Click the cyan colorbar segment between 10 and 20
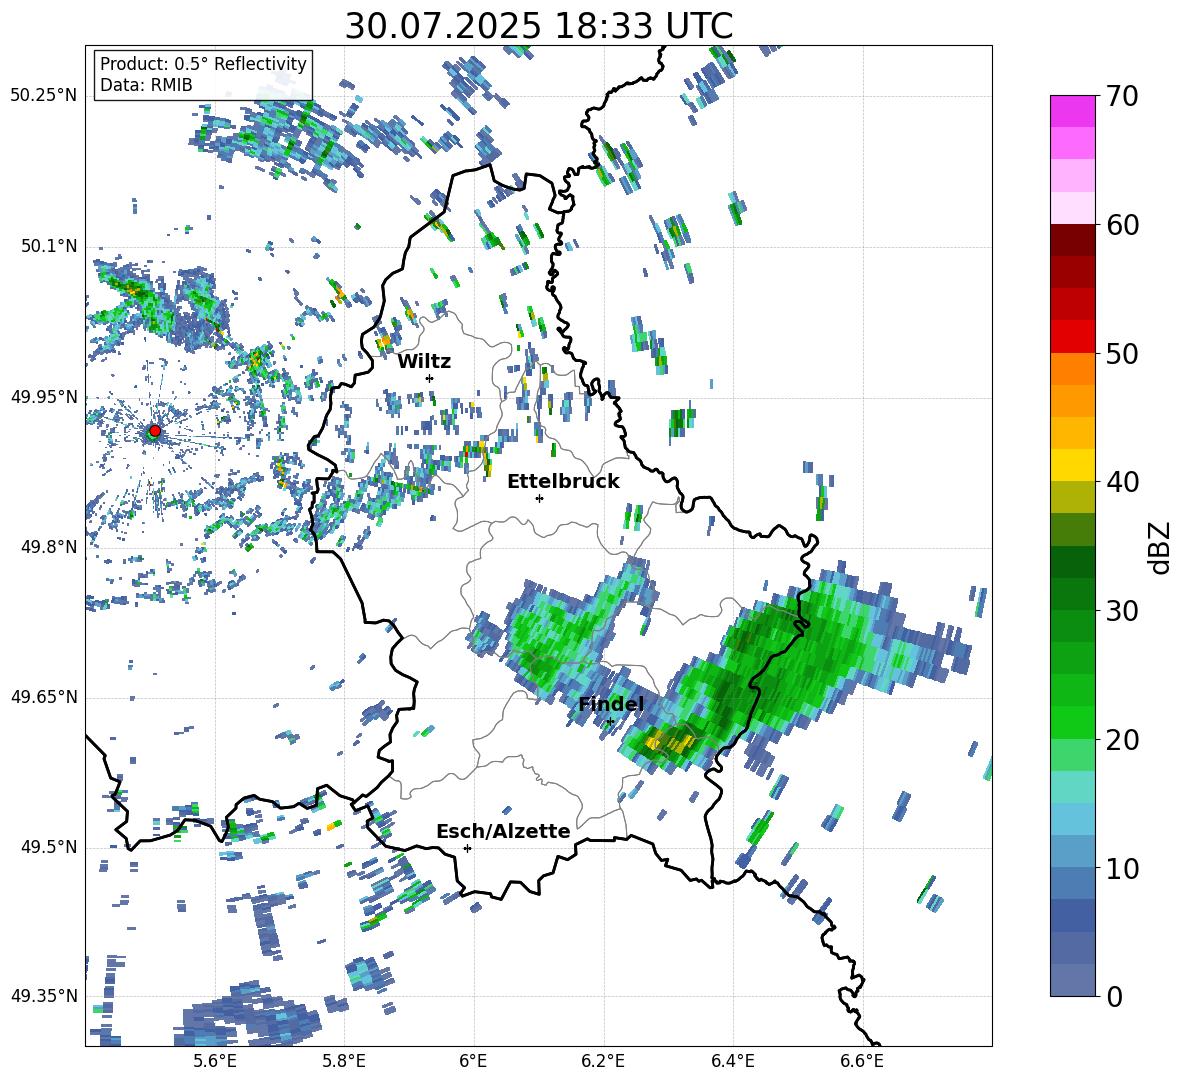Viewport: 1184px width, 1081px height. point(1072,787)
